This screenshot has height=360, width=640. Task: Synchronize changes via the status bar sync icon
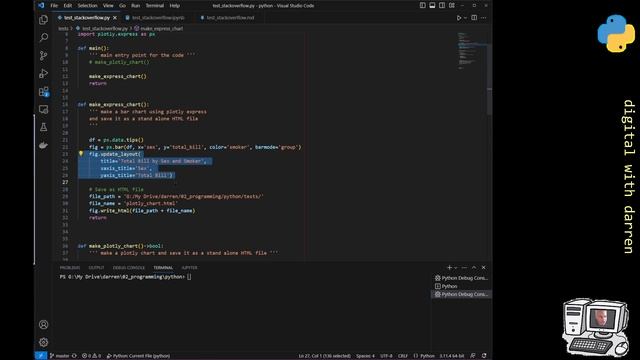(74, 356)
